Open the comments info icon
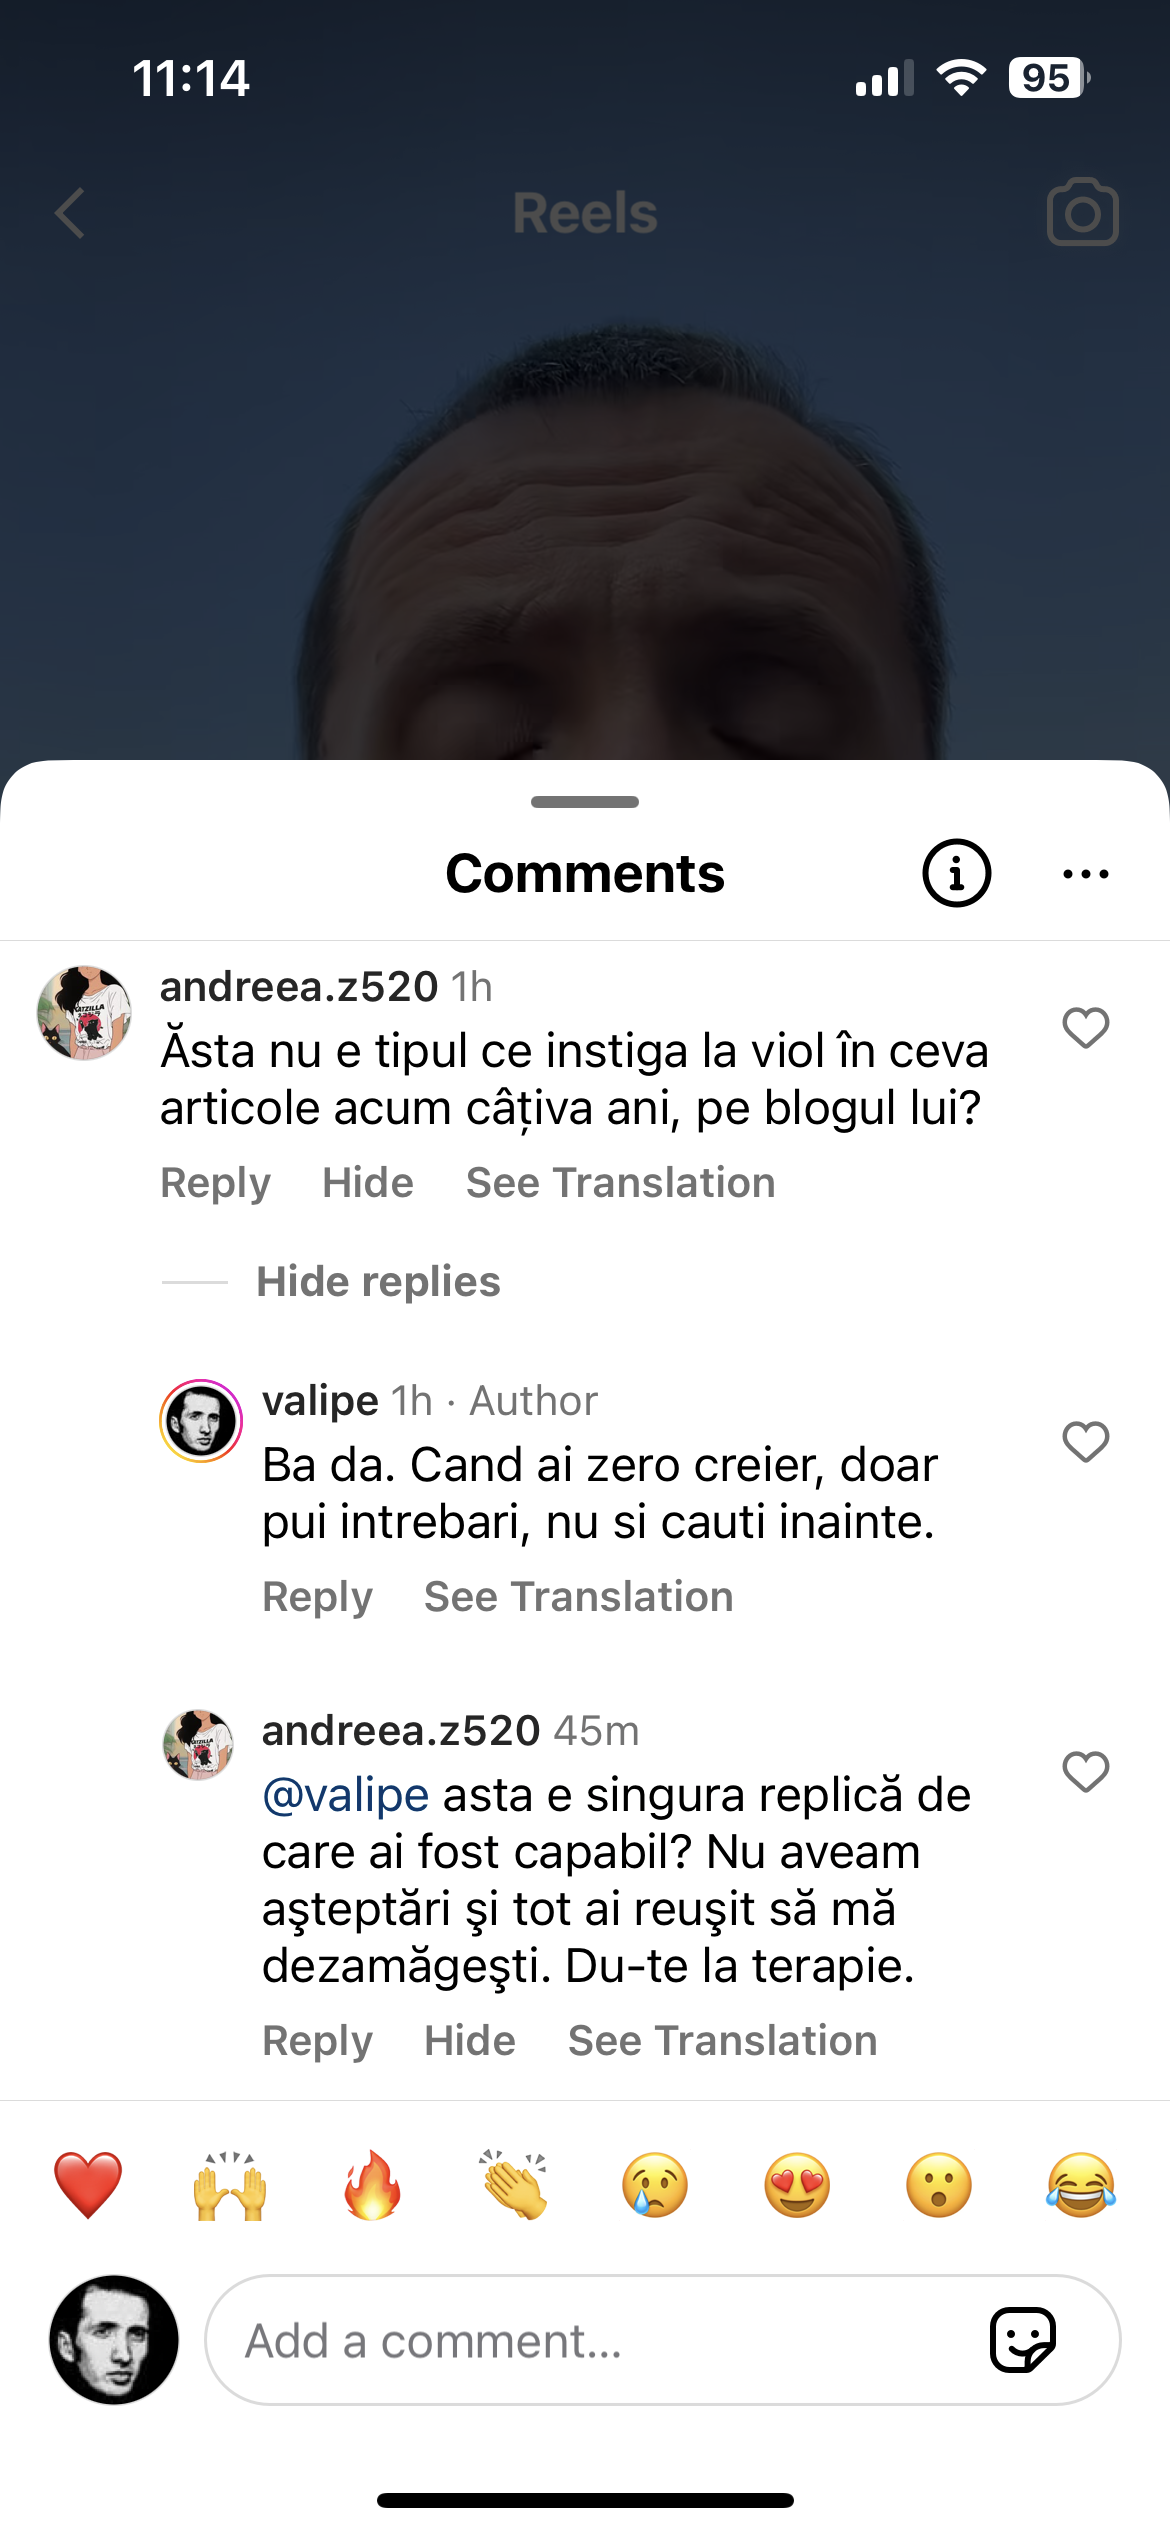Screen dimensions: 1170x2532 (x=956, y=873)
